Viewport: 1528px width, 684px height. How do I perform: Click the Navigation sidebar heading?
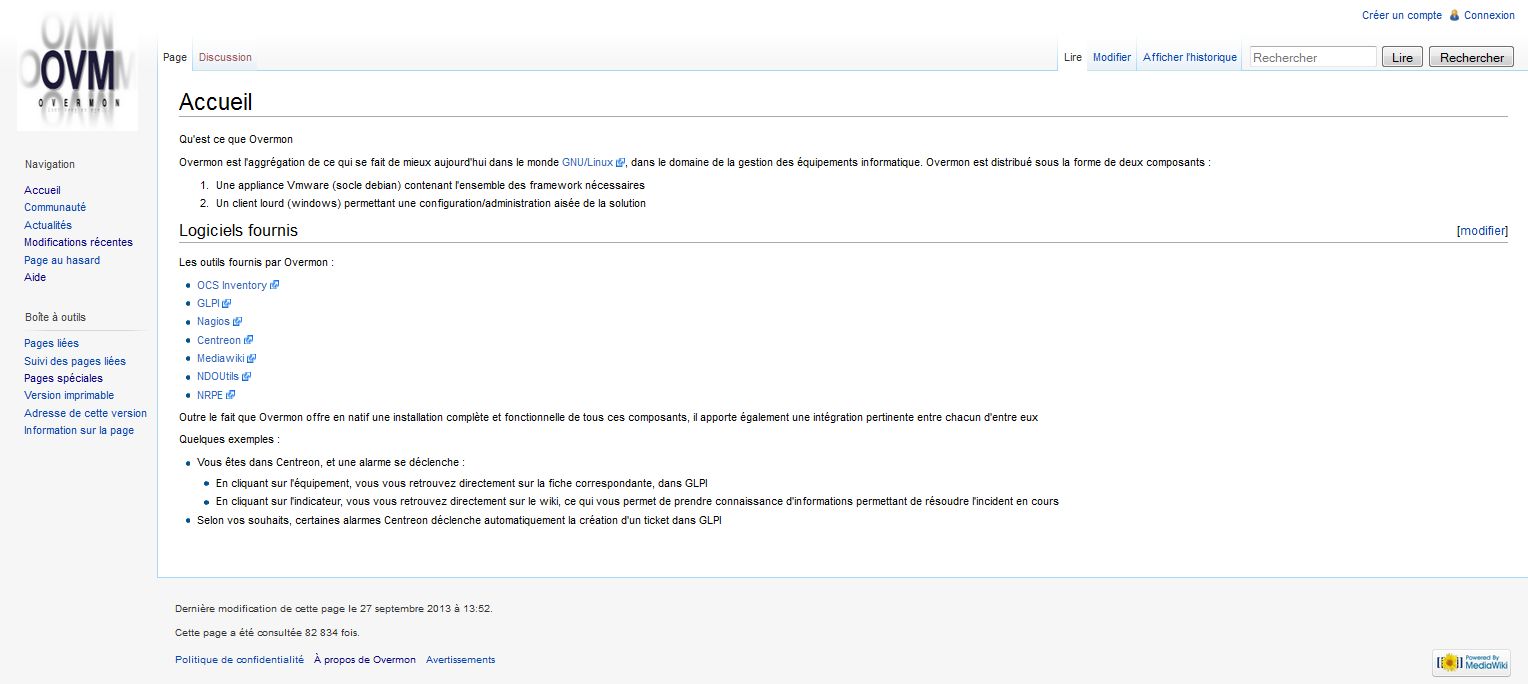(50, 164)
